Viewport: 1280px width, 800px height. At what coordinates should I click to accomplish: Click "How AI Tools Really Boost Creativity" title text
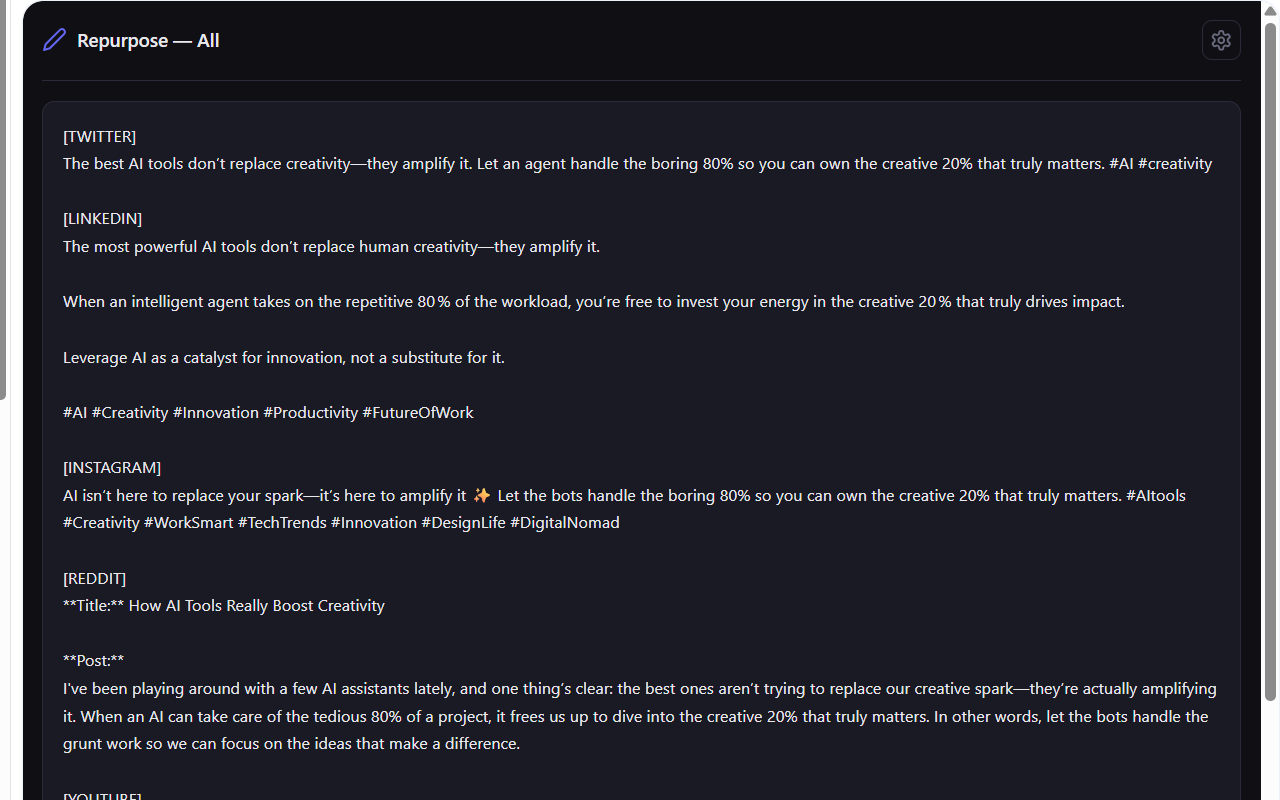pyautogui.click(x=256, y=605)
